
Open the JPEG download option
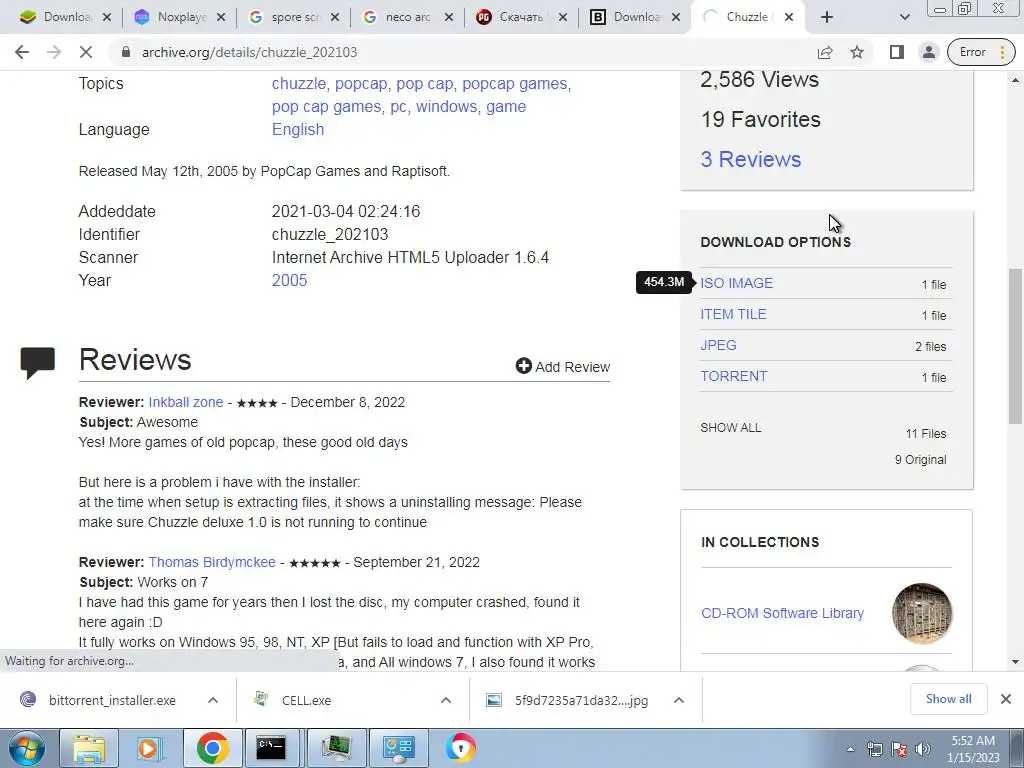pyautogui.click(x=718, y=345)
